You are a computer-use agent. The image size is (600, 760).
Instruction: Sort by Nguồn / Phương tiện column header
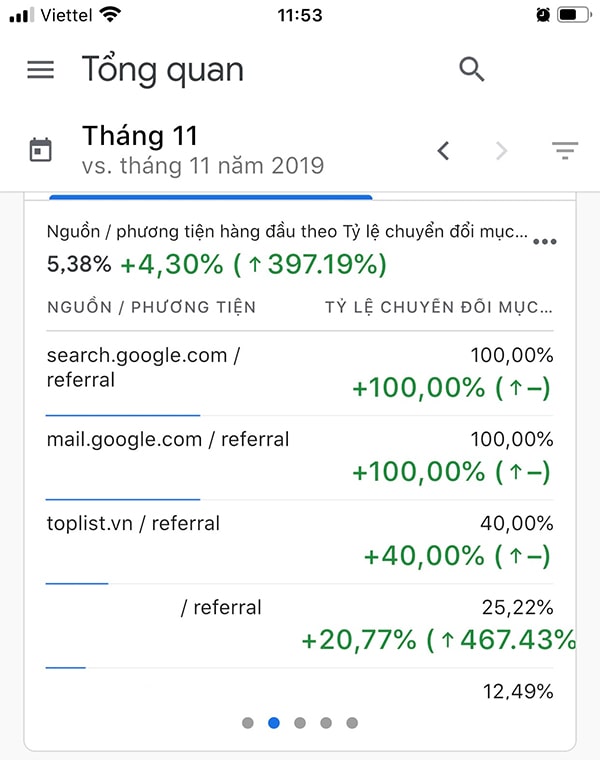tap(151, 307)
